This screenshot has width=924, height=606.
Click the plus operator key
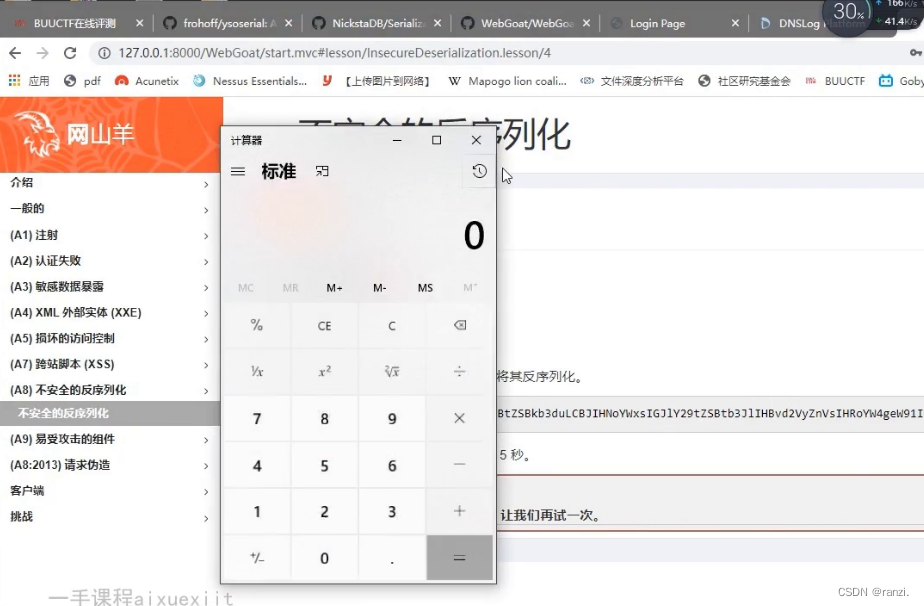[460, 511]
